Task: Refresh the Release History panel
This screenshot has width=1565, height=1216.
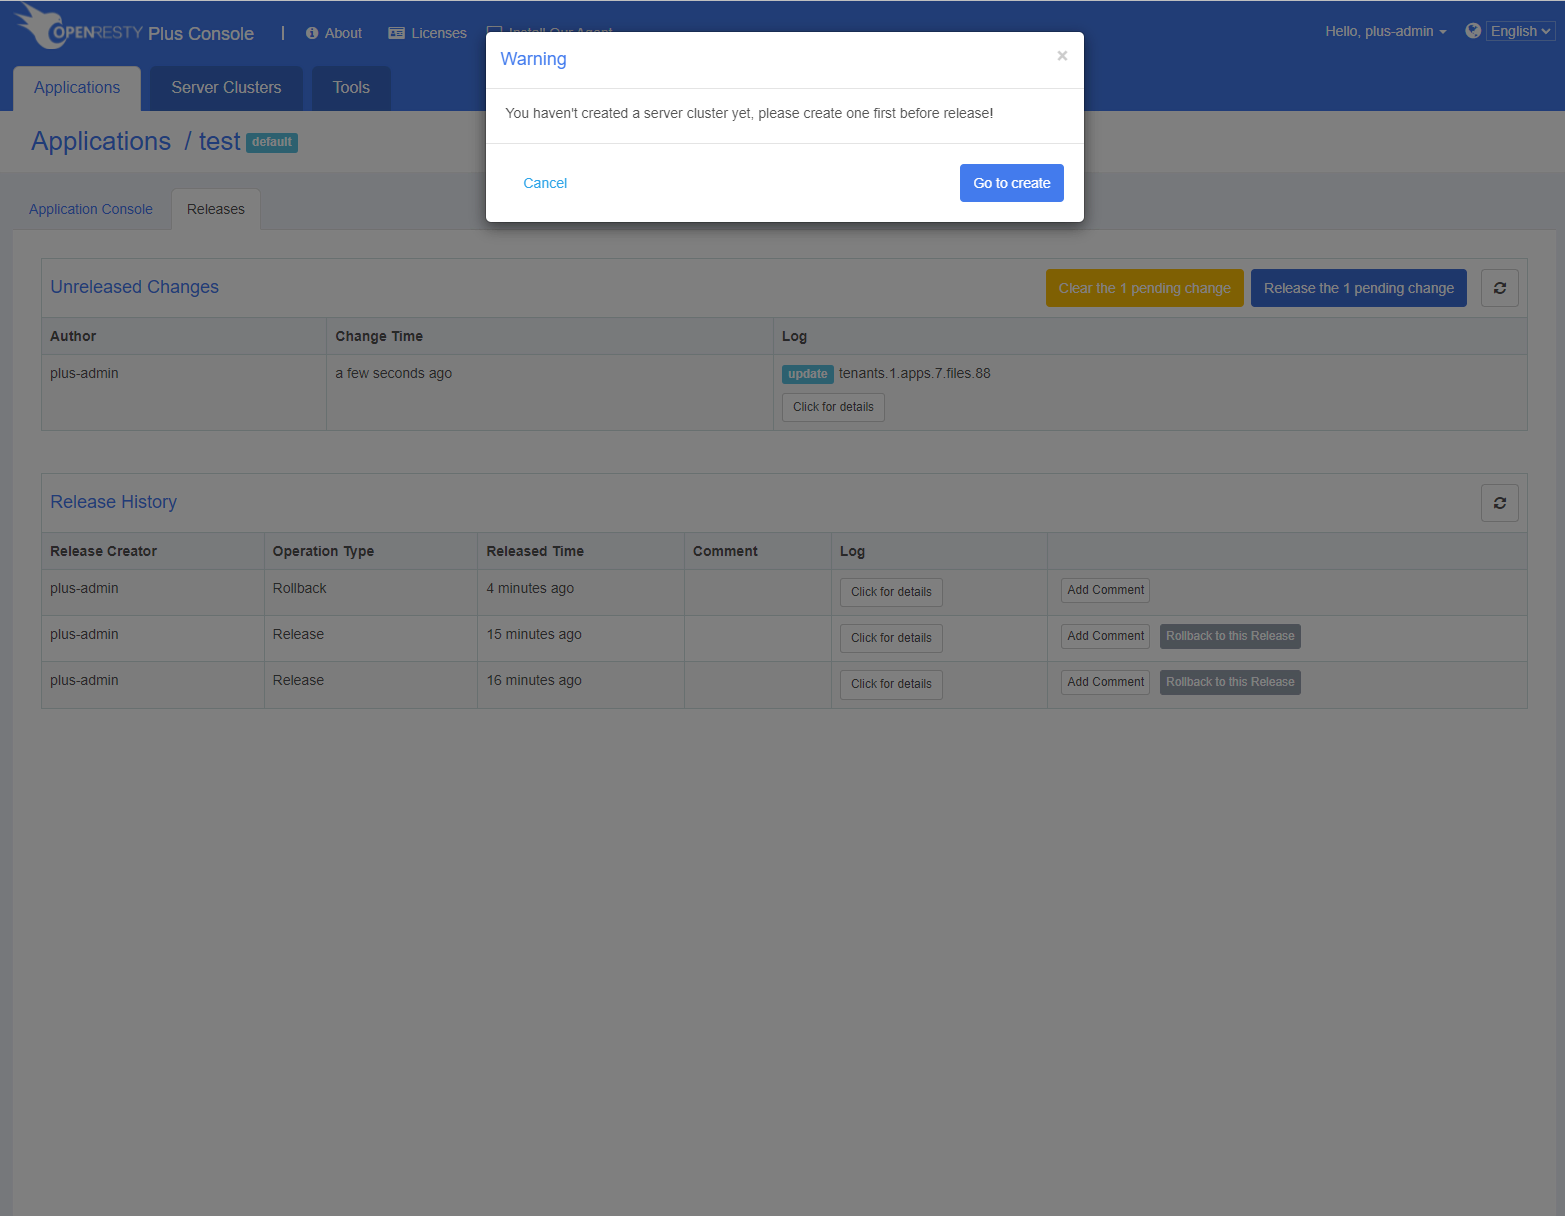Action: click(1499, 503)
